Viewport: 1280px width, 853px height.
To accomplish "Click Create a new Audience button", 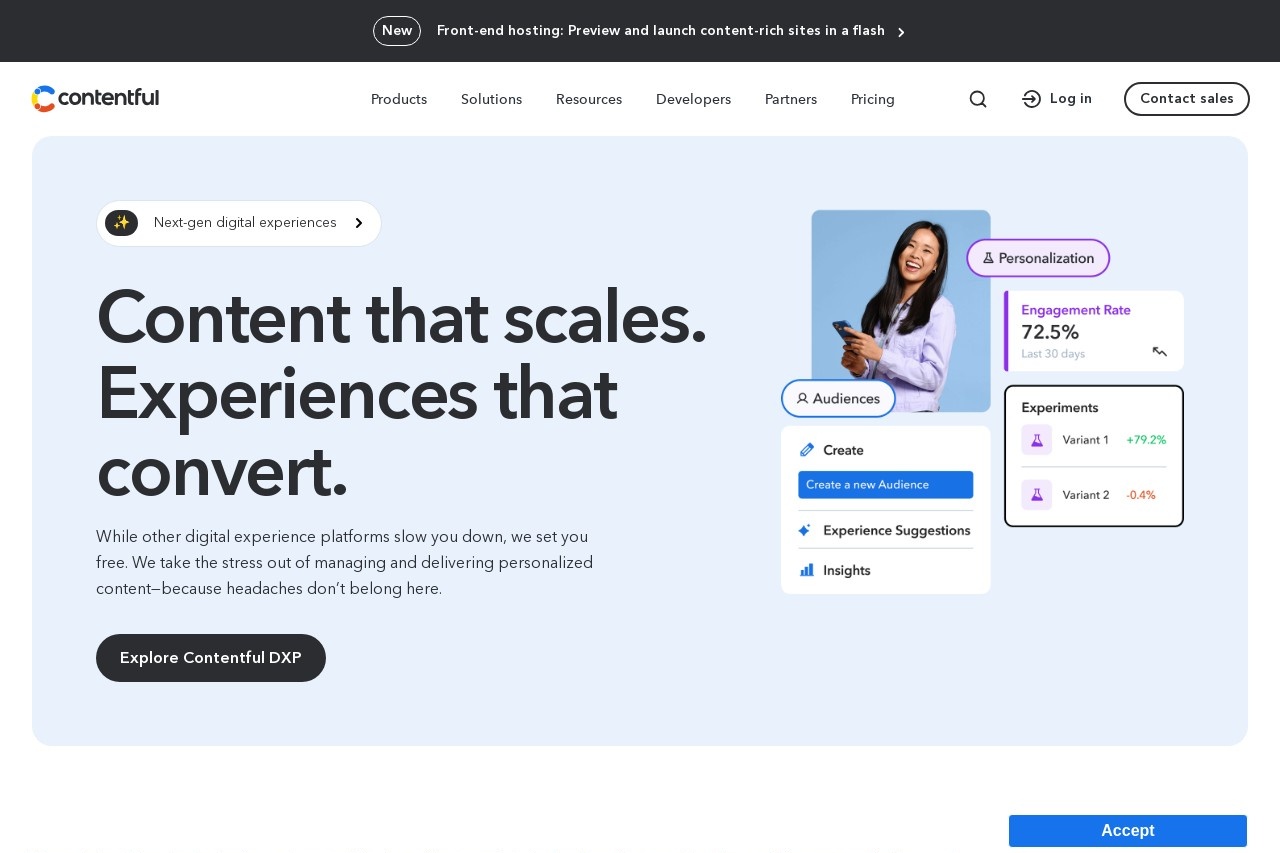I will (x=886, y=485).
